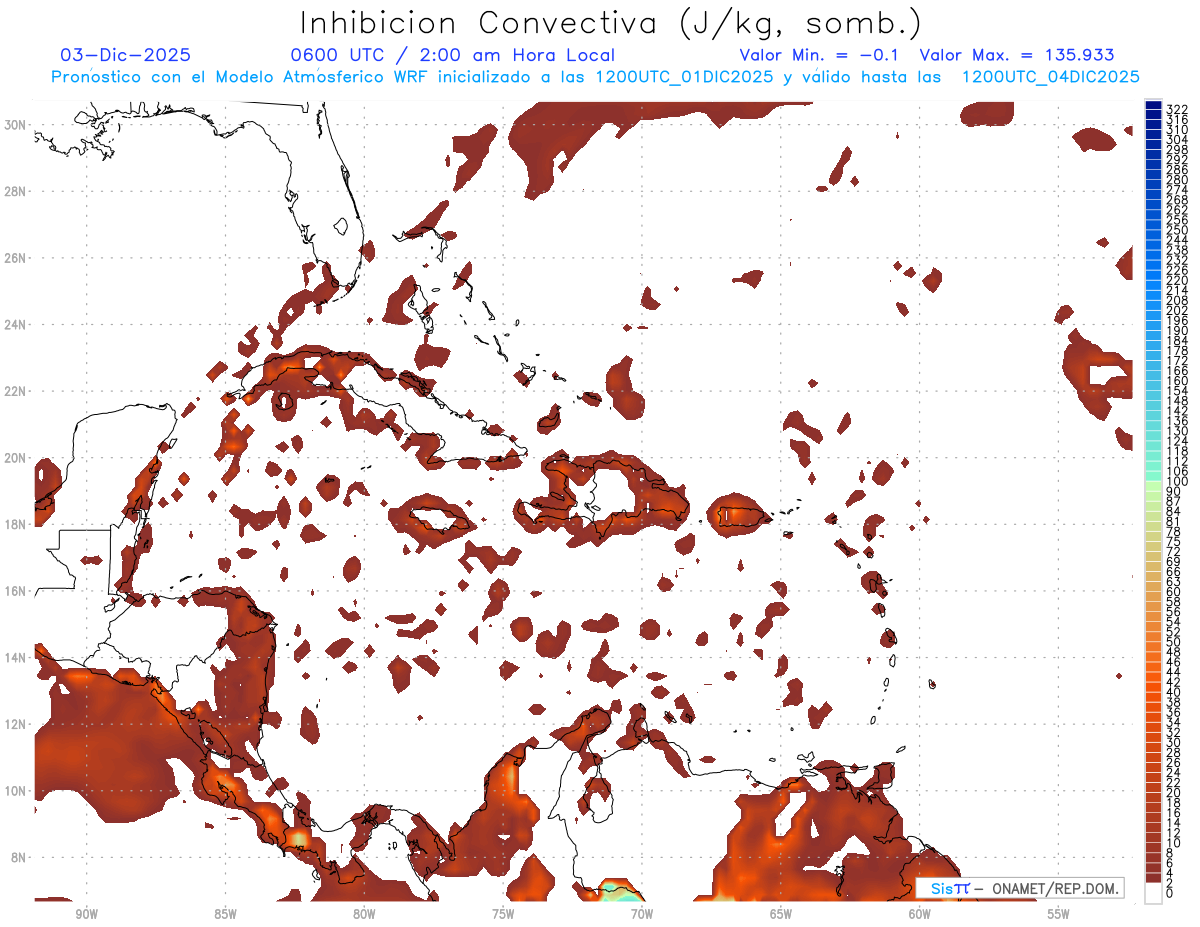Image resolution: width=1200 pixels, height=927 pixels.
Task: Click the 22N latitude label
Action: [x=15, y=391]
